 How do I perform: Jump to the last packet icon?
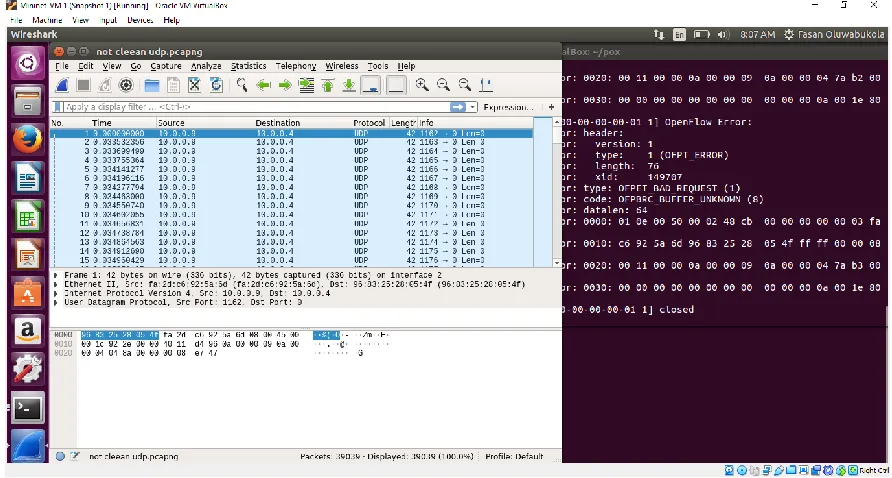tap(349, 85)
